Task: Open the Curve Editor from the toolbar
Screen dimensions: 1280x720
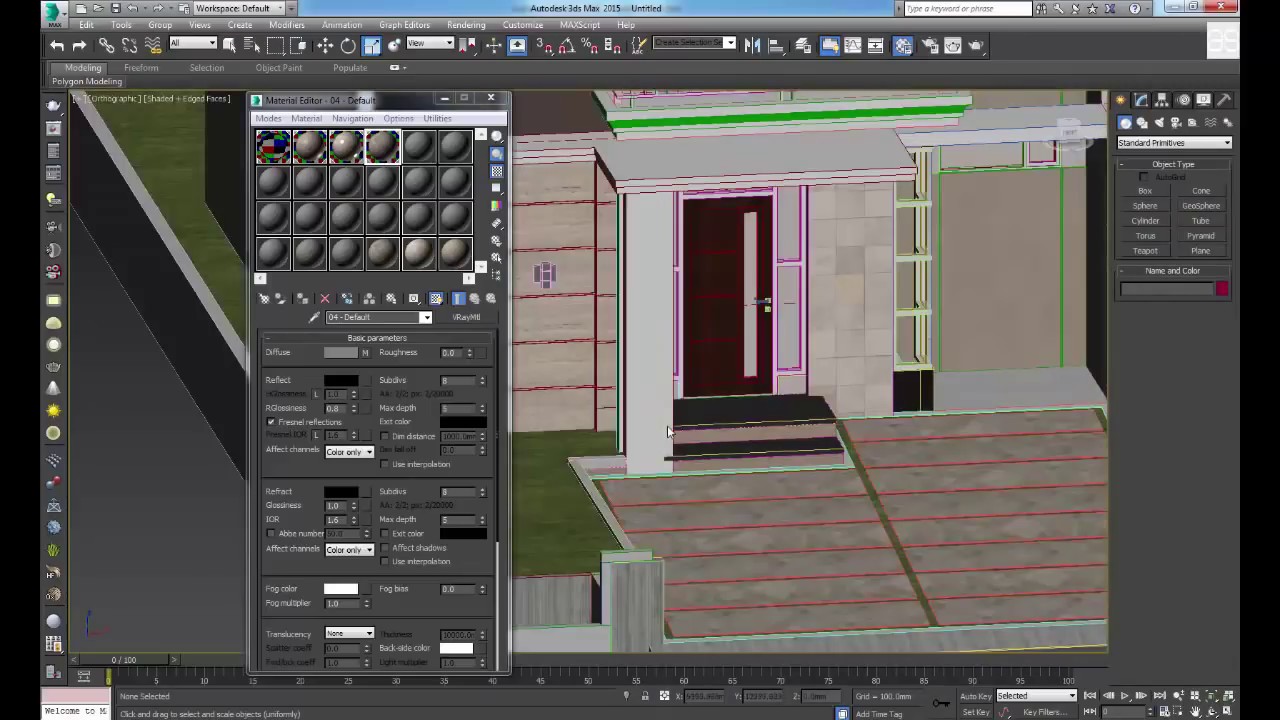Action: [853, 45]
